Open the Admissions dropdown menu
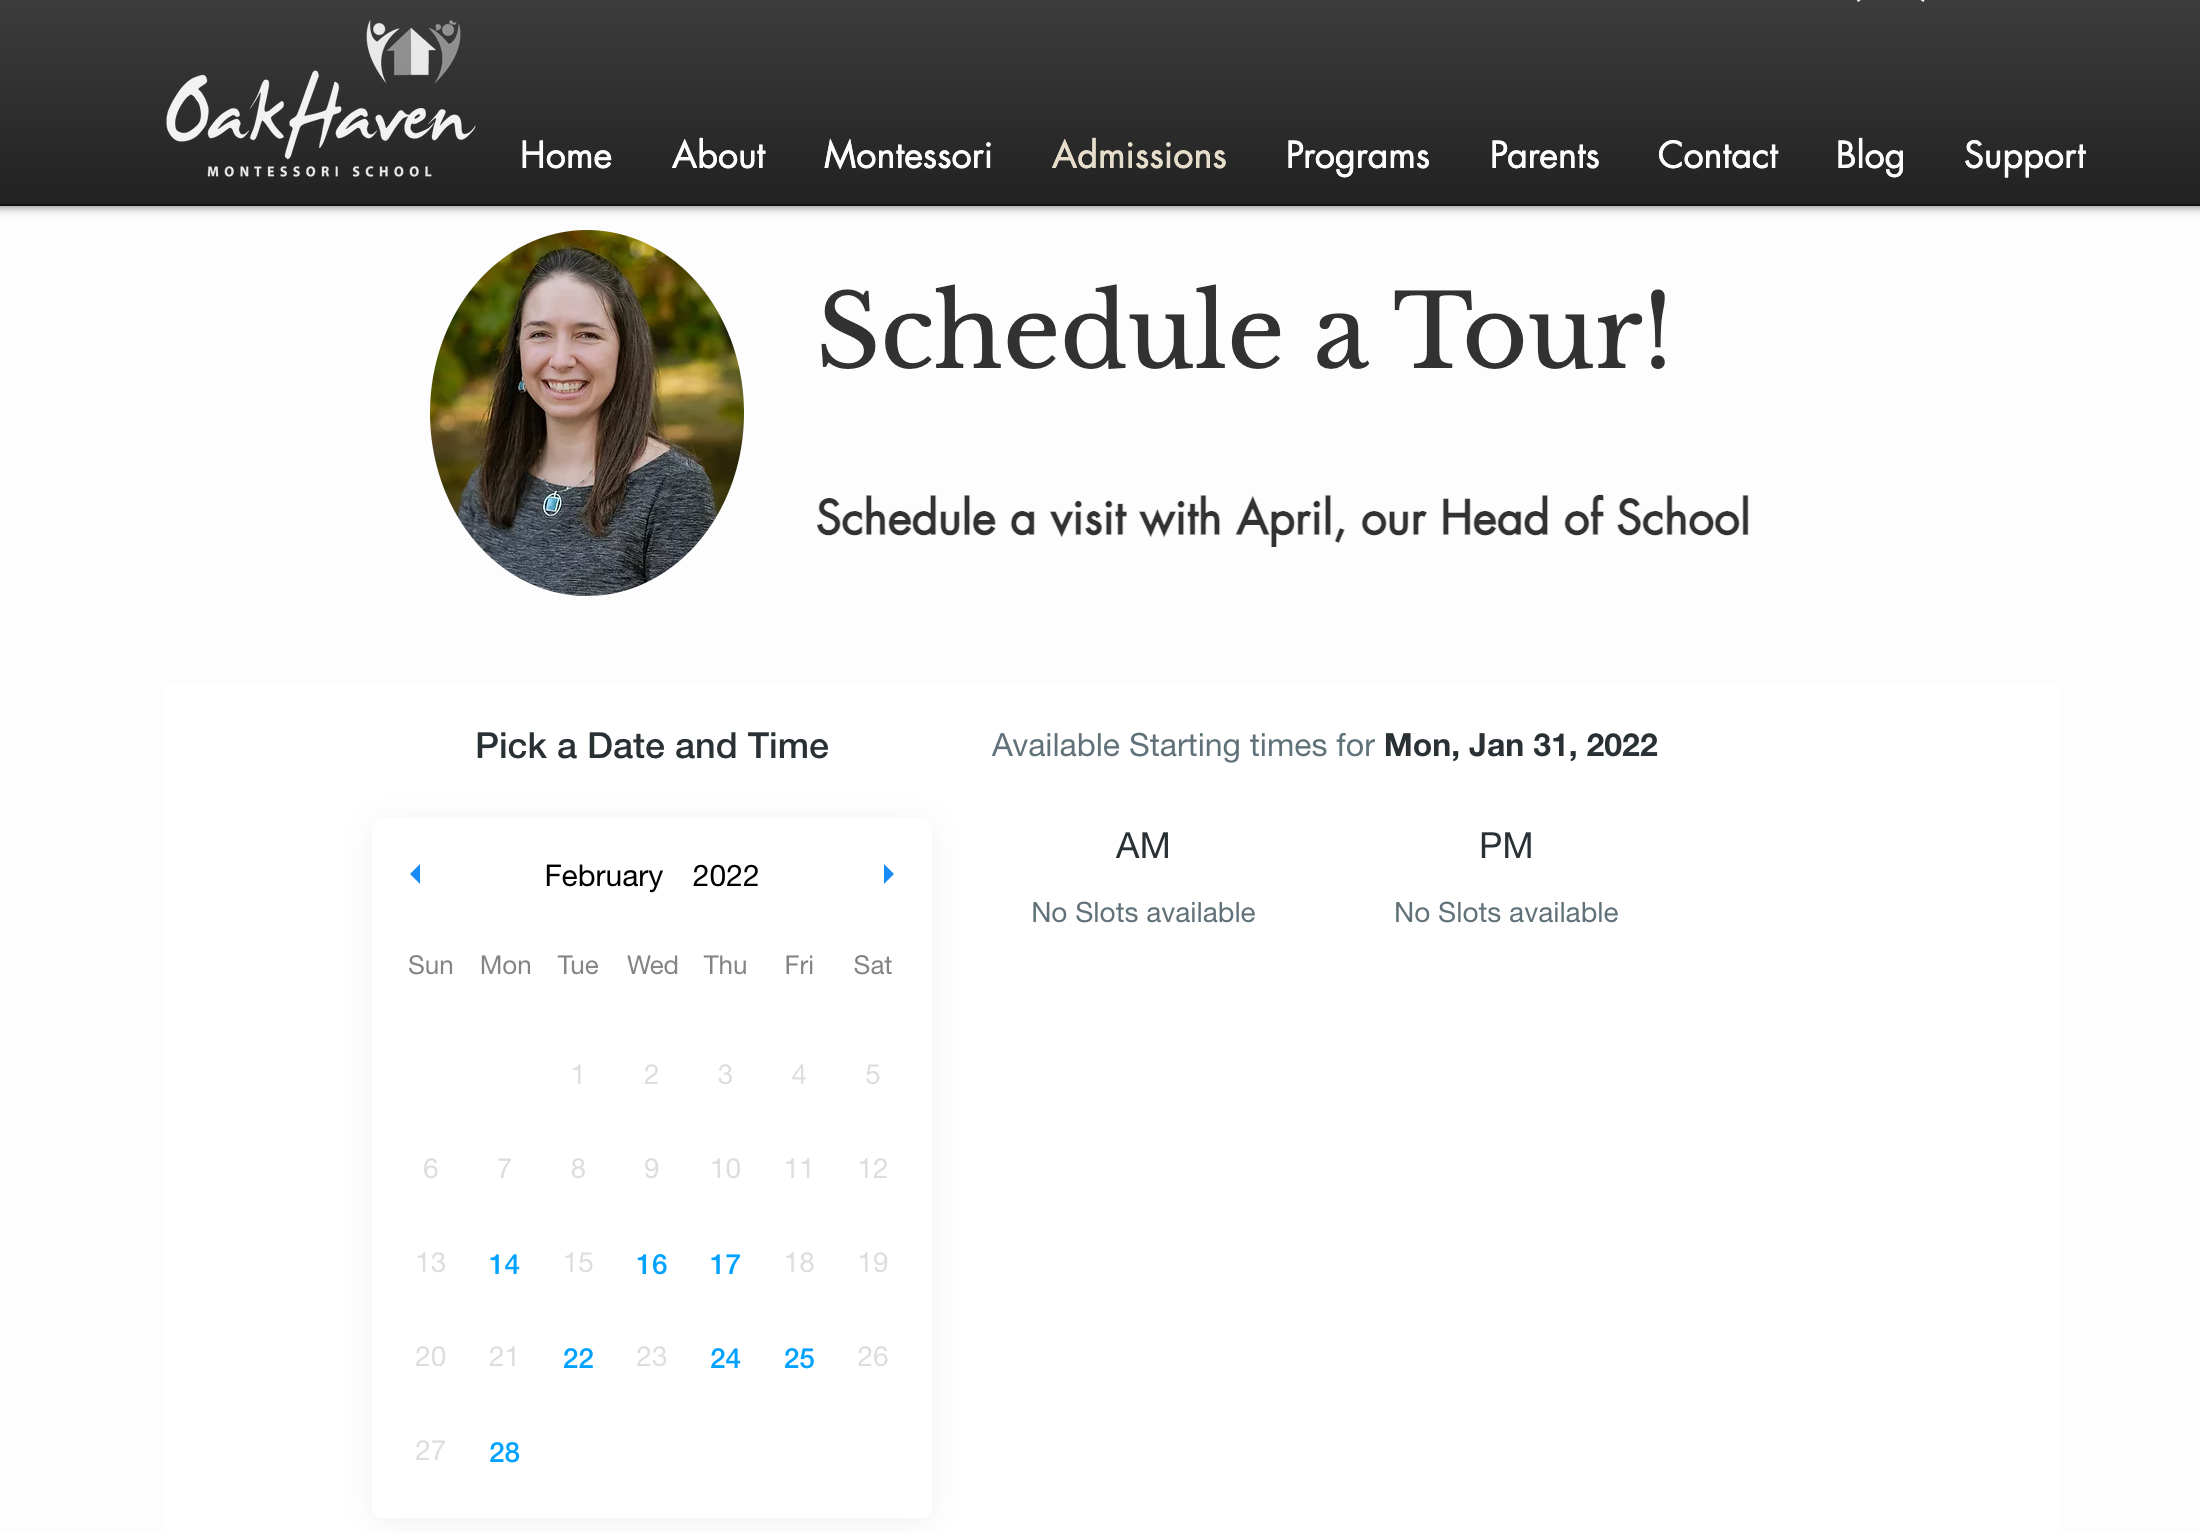 tap(1138, 154)
